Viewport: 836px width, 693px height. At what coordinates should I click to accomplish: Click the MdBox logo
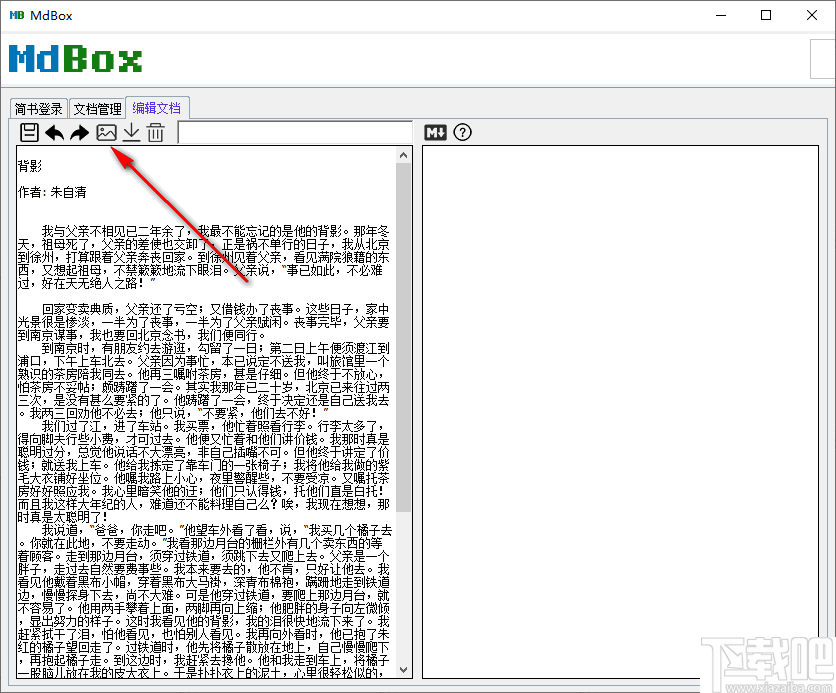pyautogui.click(x=75, y=60)
